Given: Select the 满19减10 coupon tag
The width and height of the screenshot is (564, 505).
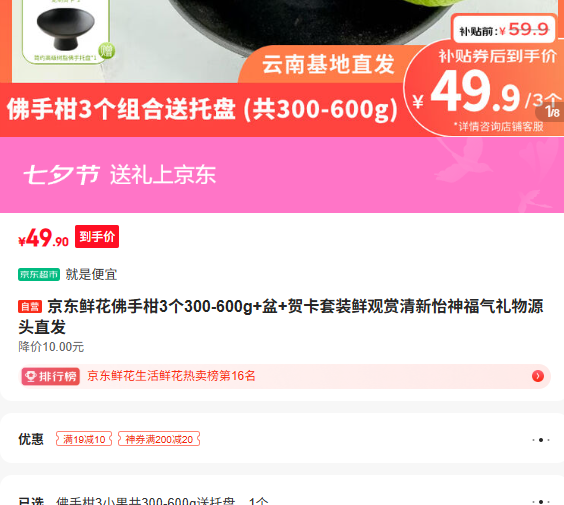Looking at the screenshot, I should coord(84,439).
